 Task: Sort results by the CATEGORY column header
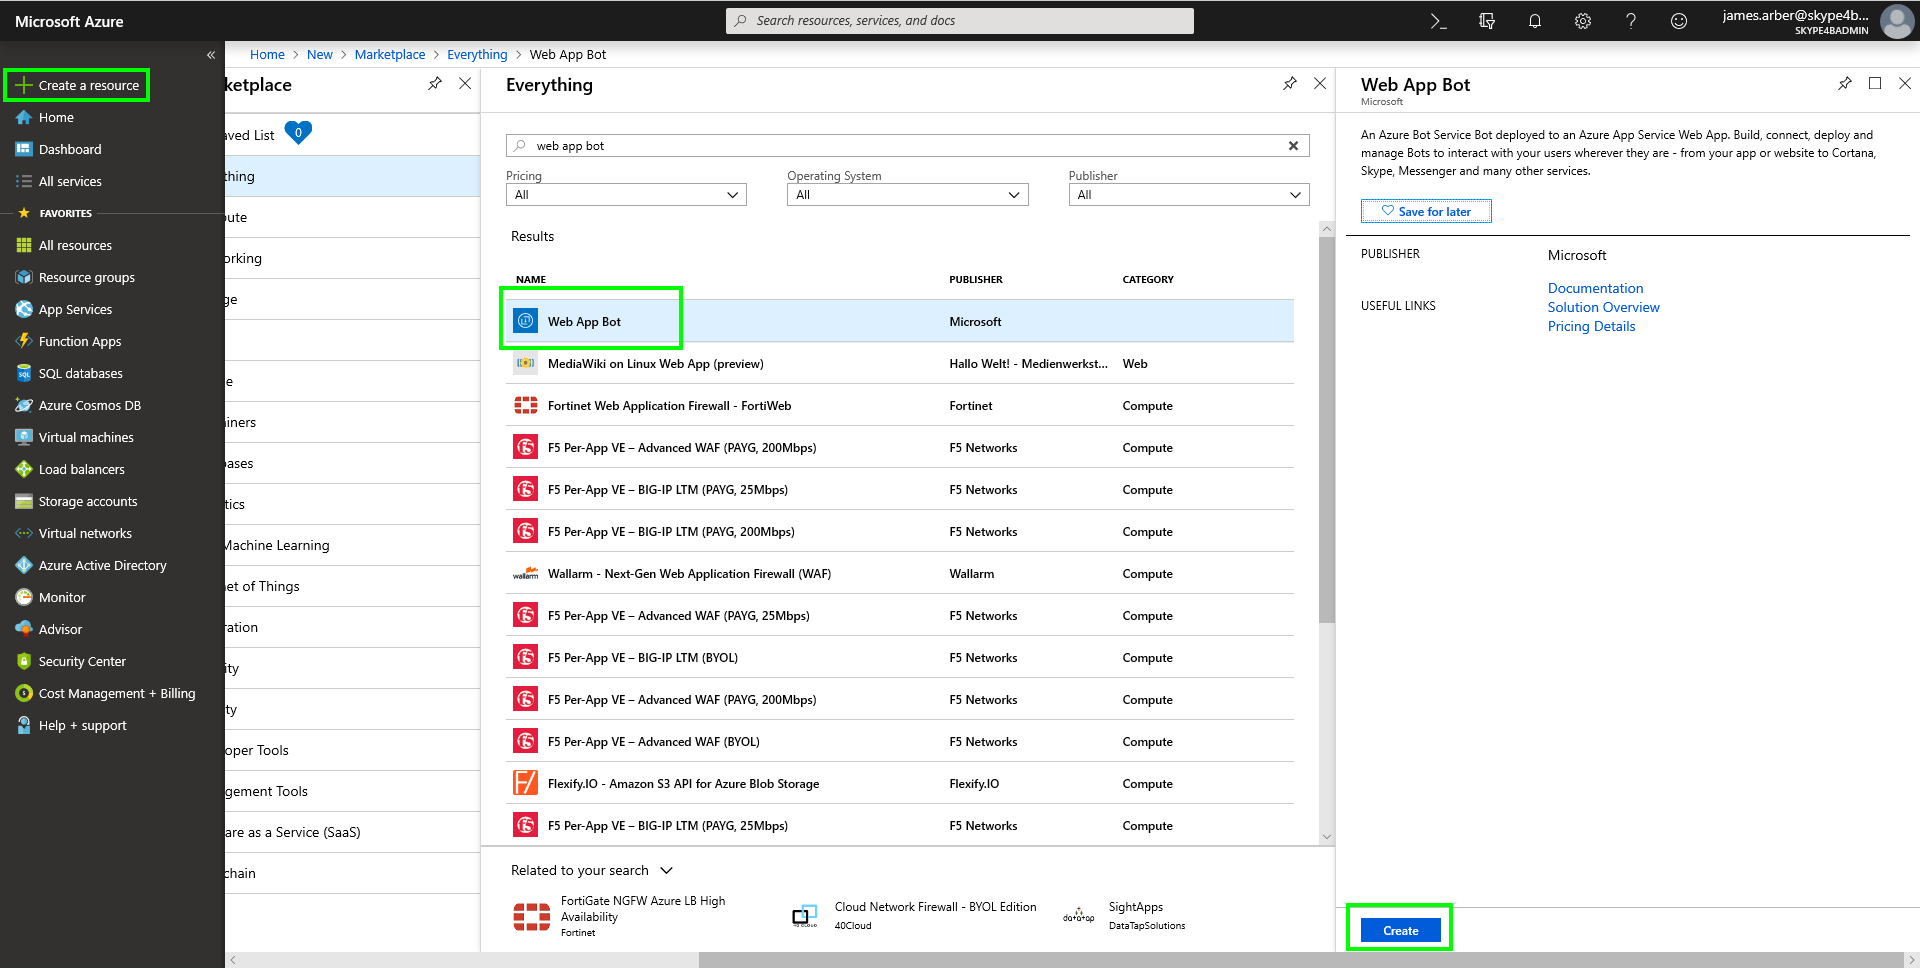coord(1148,280)
